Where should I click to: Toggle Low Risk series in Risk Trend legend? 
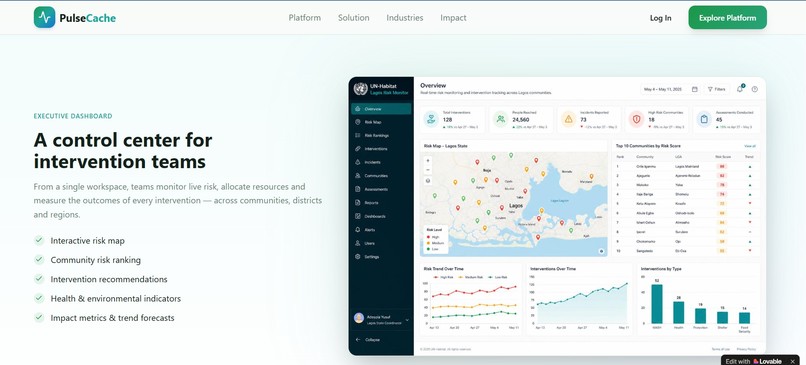tap(497, 277)
